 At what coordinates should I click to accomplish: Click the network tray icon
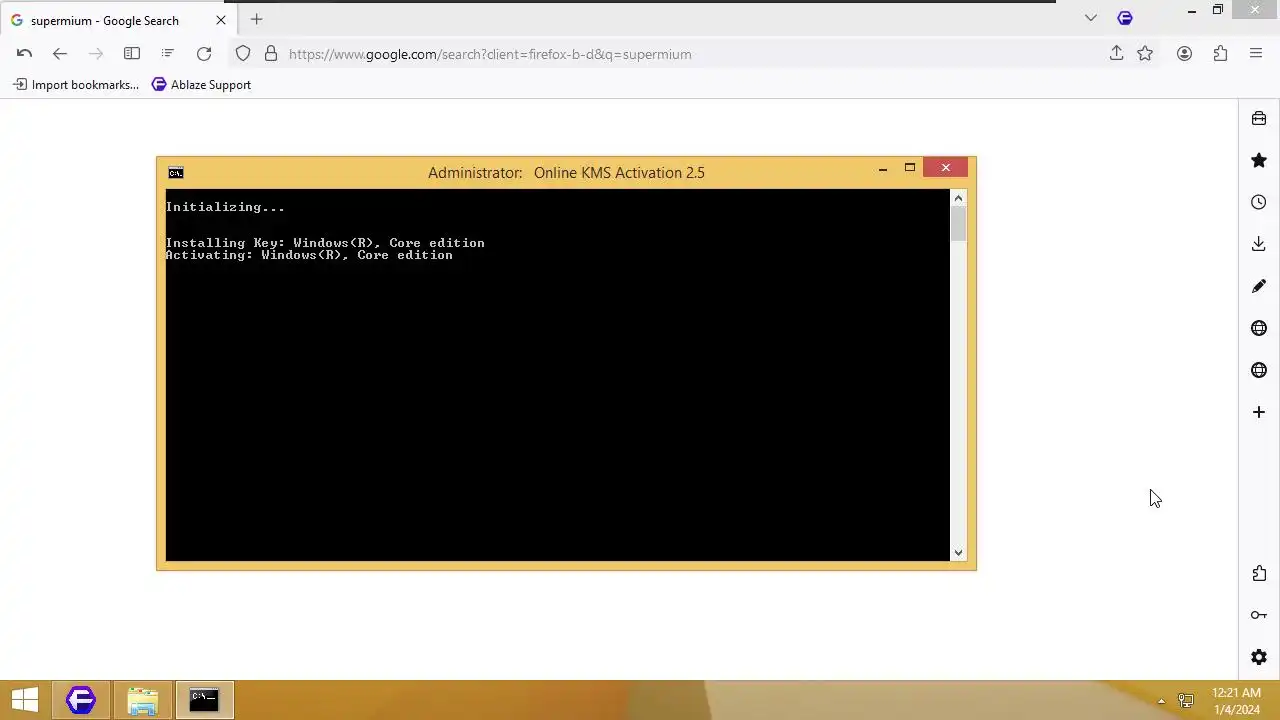pyautogui.click(x=1186, y=700)
